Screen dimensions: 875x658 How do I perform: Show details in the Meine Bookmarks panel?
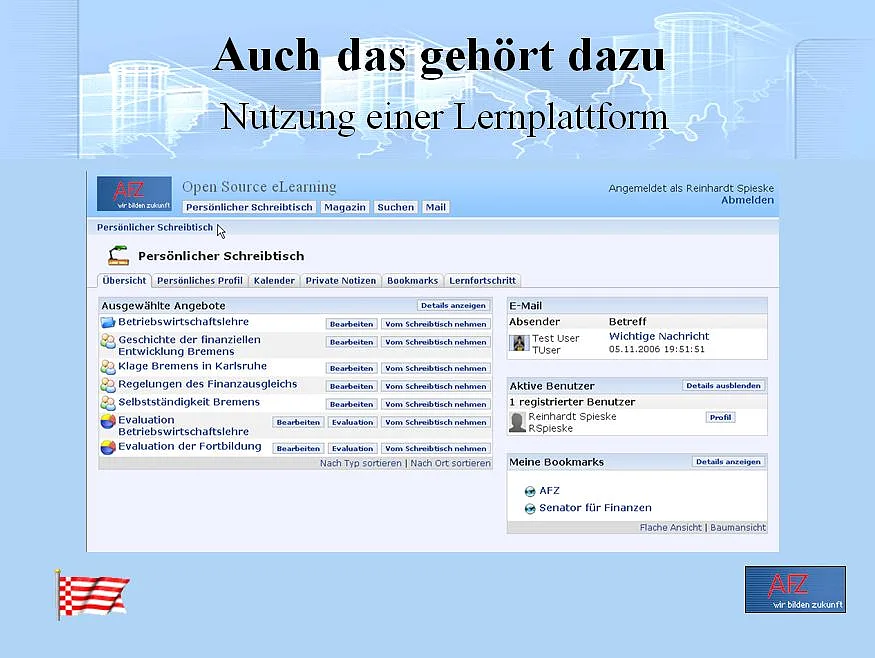[729, 462]
